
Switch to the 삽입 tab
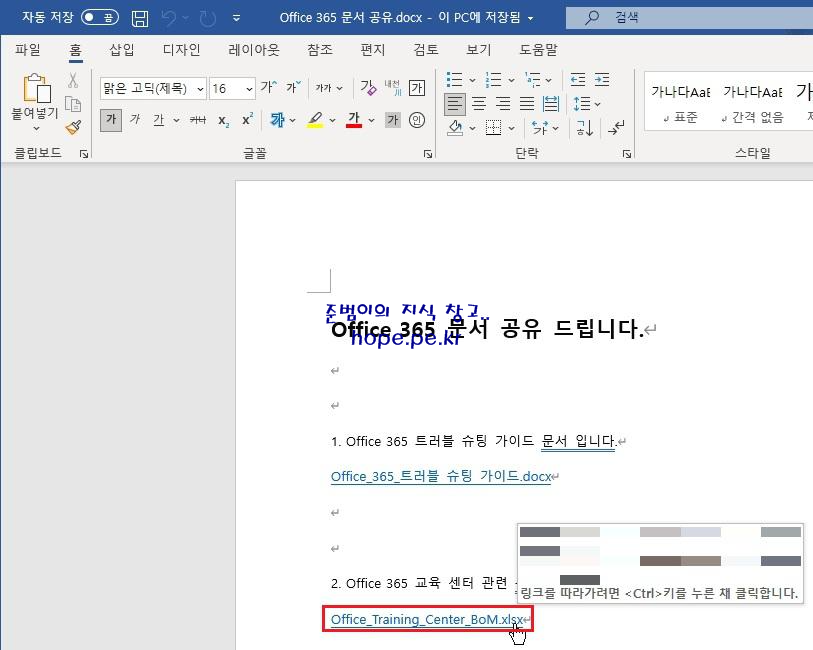tap(122, 50)
